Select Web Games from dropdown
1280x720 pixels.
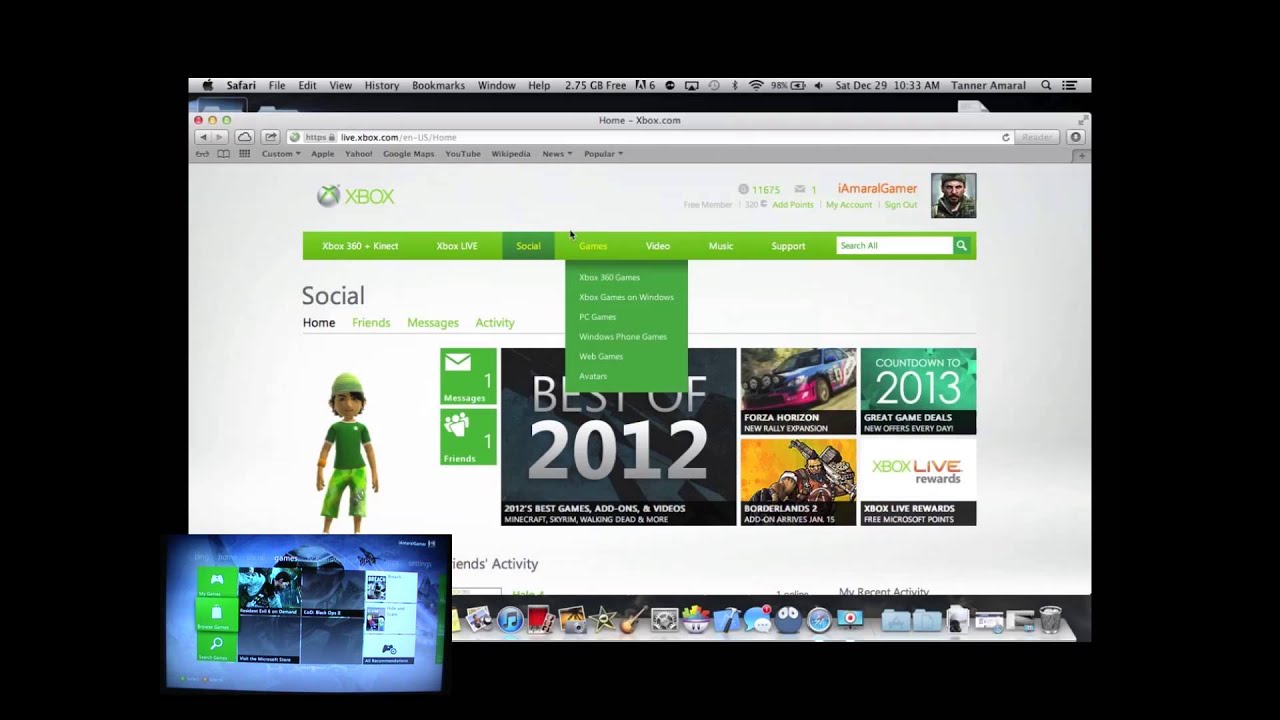click(x=600, y=356)
